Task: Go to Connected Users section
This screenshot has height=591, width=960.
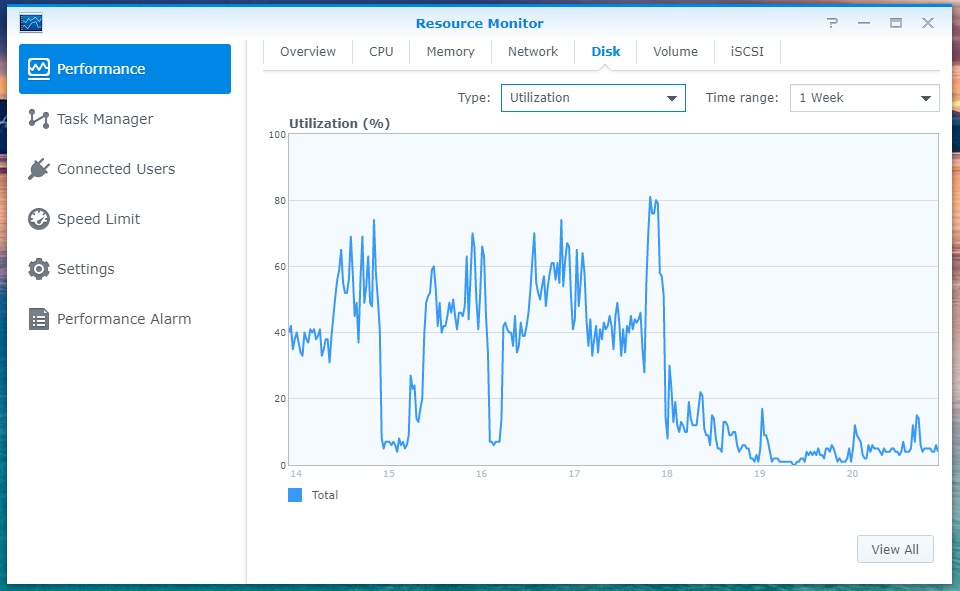Action: point(116,169)
